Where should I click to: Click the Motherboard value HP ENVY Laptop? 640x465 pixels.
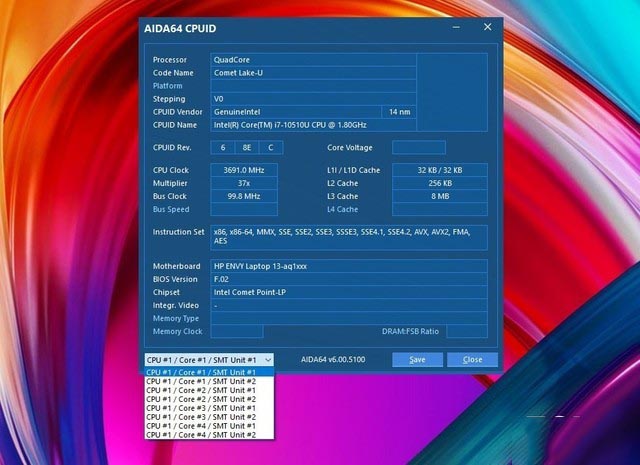(349, 266)
